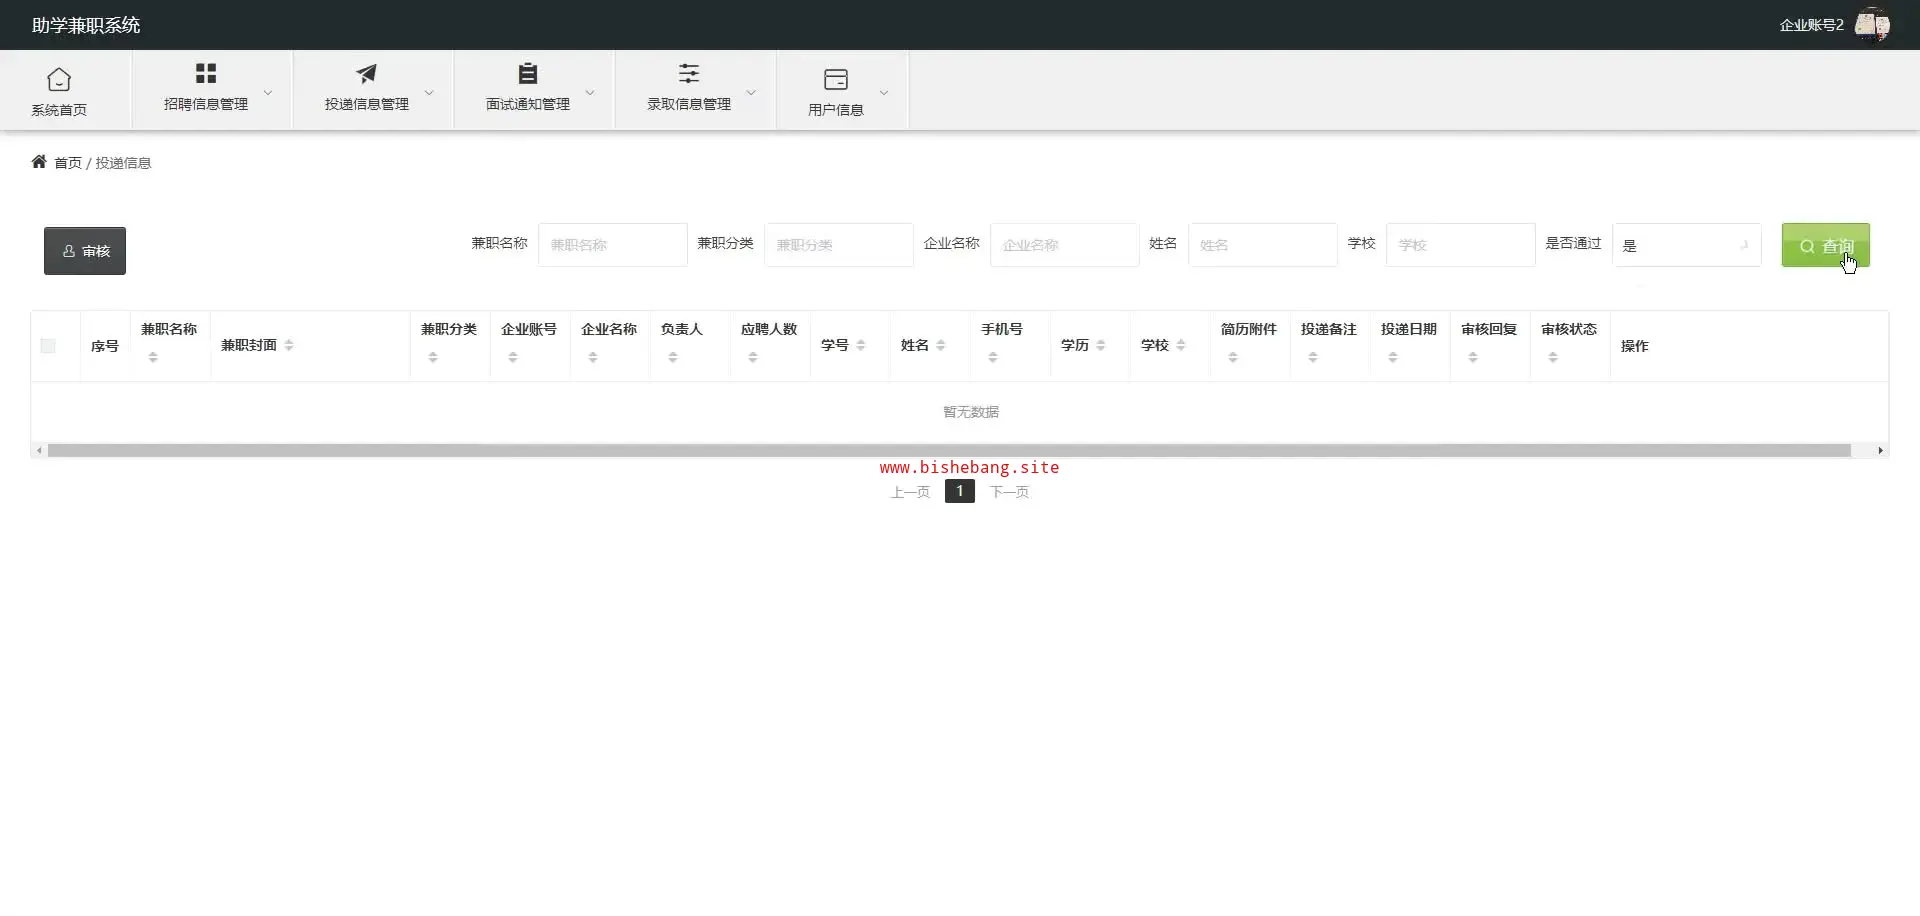1920x916 pixels.
Task: Sort by 兼职分类 column arrows
Action: pos(433,357)
